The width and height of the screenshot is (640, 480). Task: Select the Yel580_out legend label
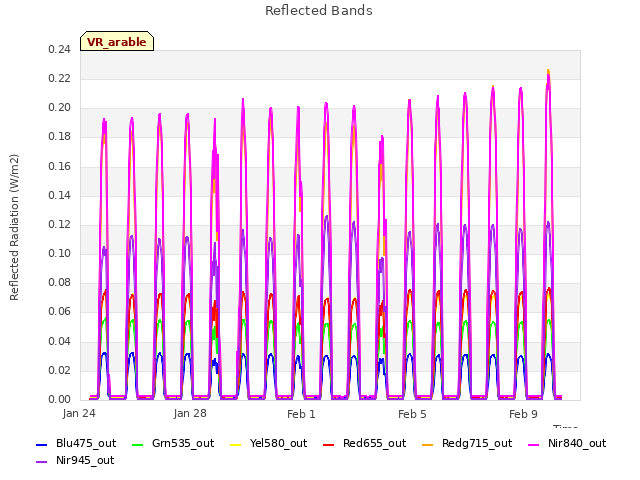(x=278, y=444)
